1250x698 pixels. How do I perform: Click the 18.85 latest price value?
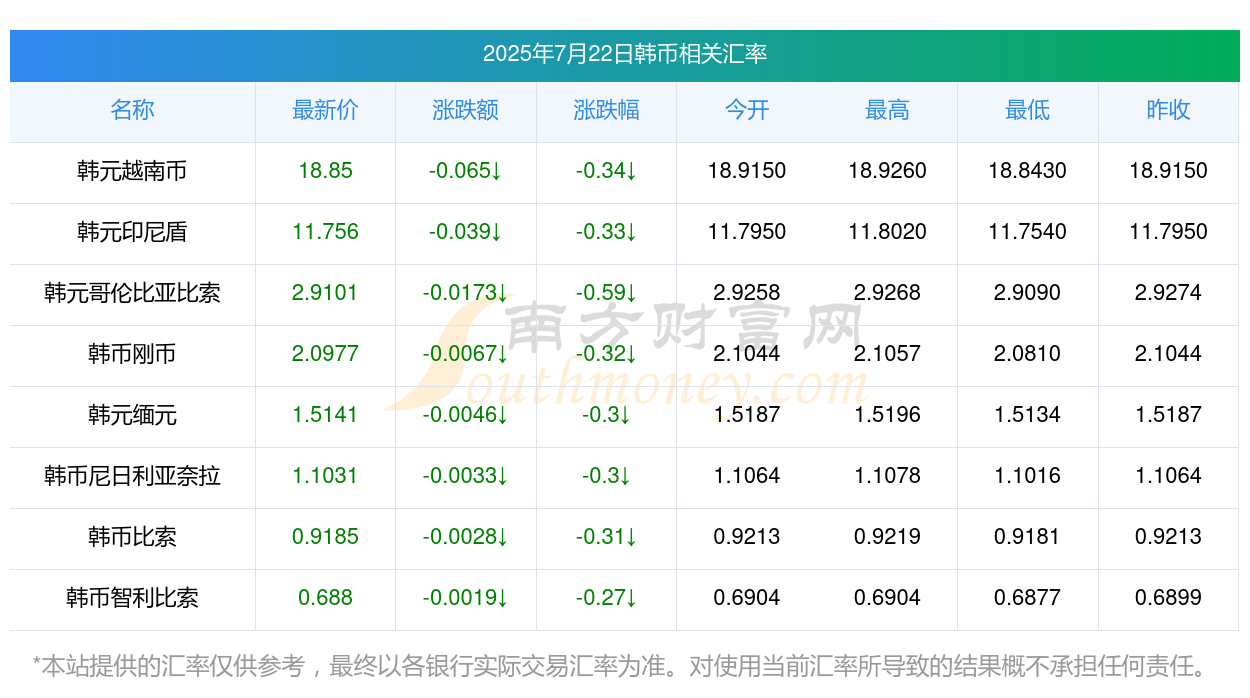325,171
